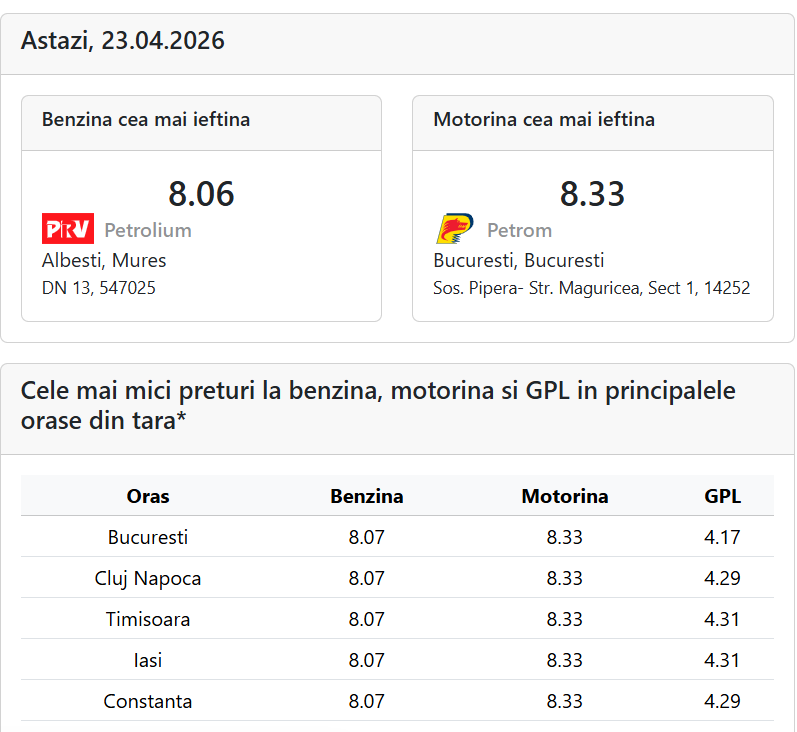797x732 pixels.
Task: Click the cheapest gasoline price 8.06
Action: coord(201,193)
